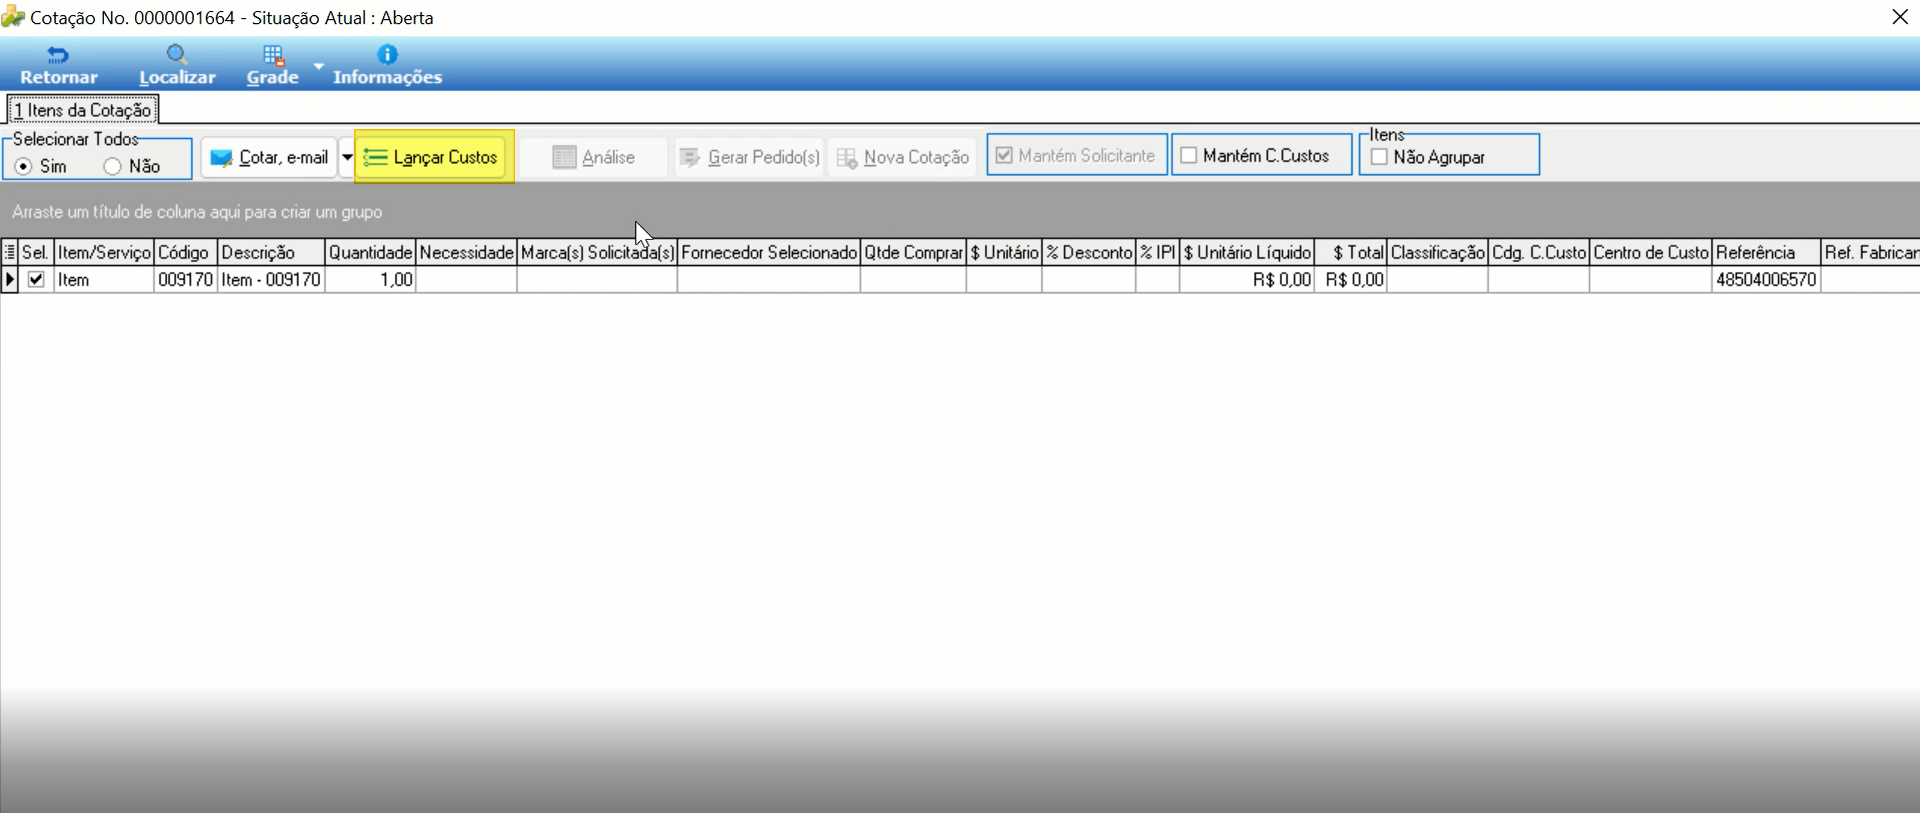The width and height of the screenshot is (1920, 813).
Task: Click the Qtde Comprar column header
Action: [913, 252]
